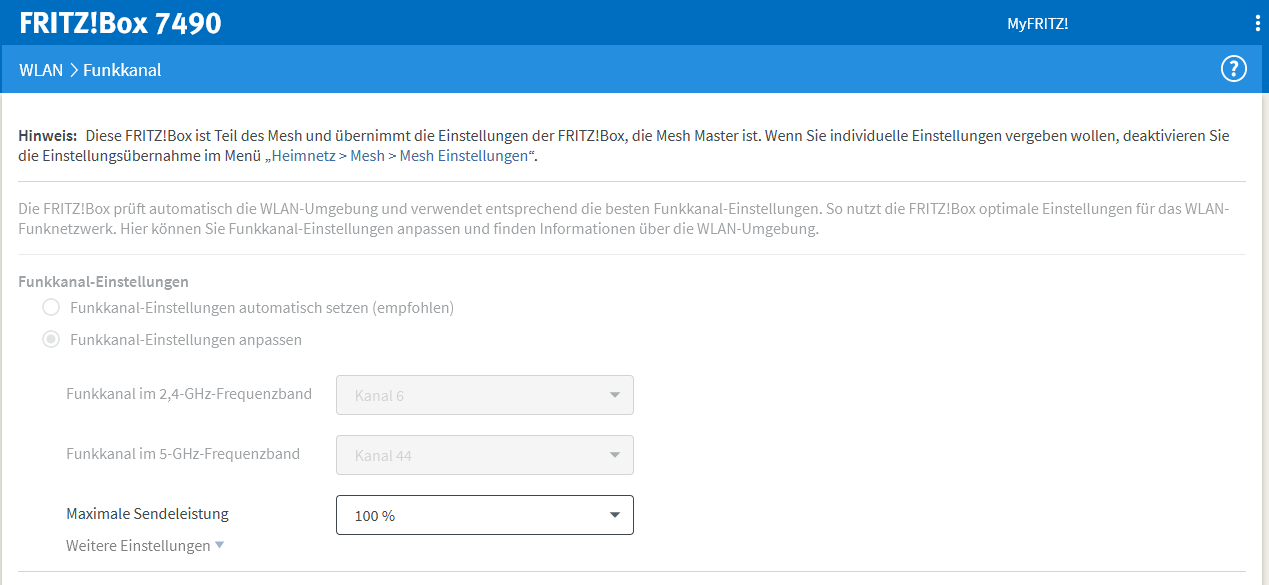
Task: Select Funkkanal-Einstellungen automatisch setzen radio button
Action: [50, 307]
